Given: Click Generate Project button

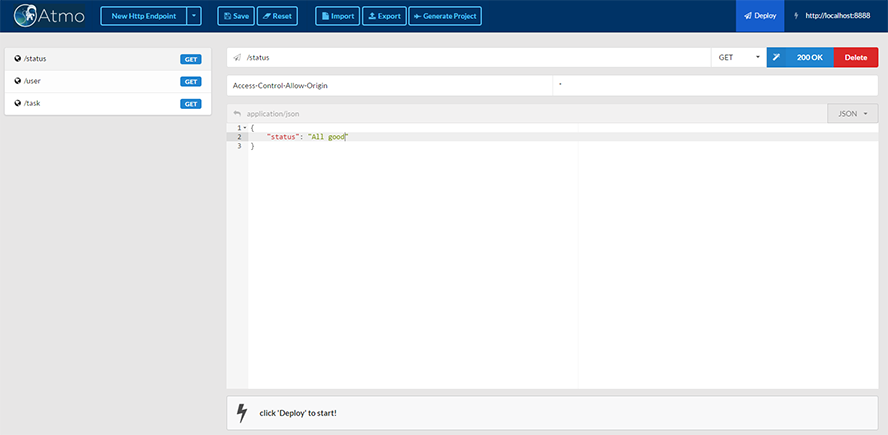Looking at the screenshot, I should click(445, 16).
